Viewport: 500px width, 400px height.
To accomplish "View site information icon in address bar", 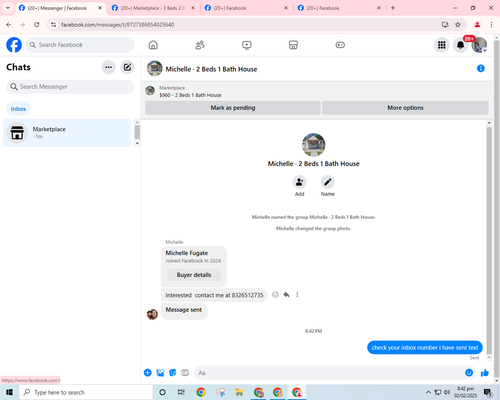I will (x=53, y=25).
